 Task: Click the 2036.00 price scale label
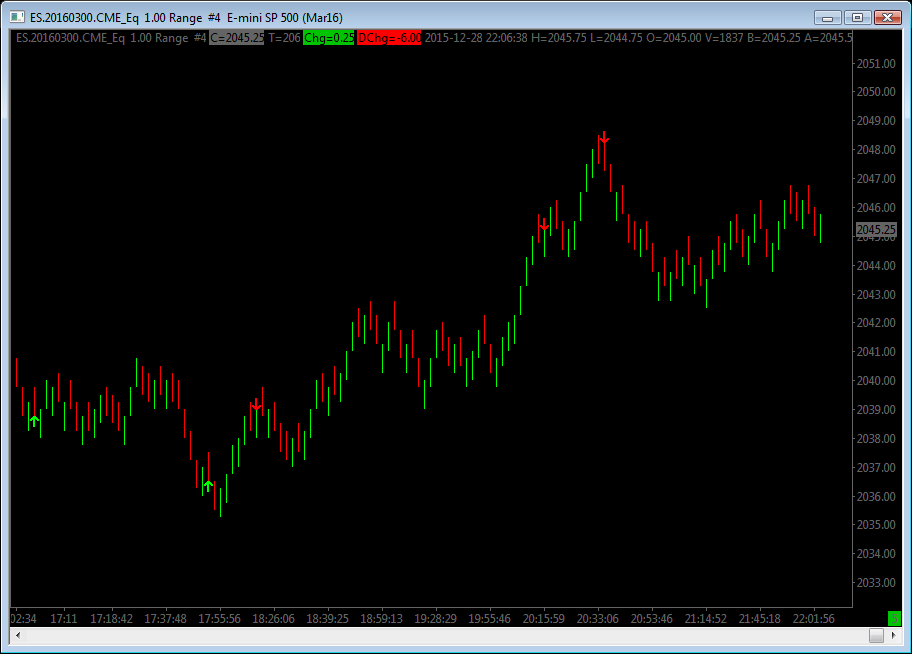(876, 497)
